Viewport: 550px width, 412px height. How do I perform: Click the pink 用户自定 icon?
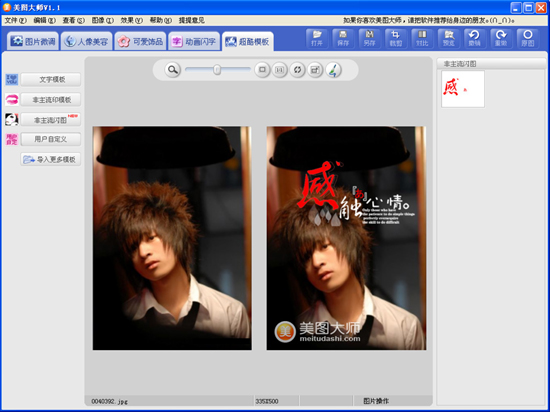(x=12, y=139)
